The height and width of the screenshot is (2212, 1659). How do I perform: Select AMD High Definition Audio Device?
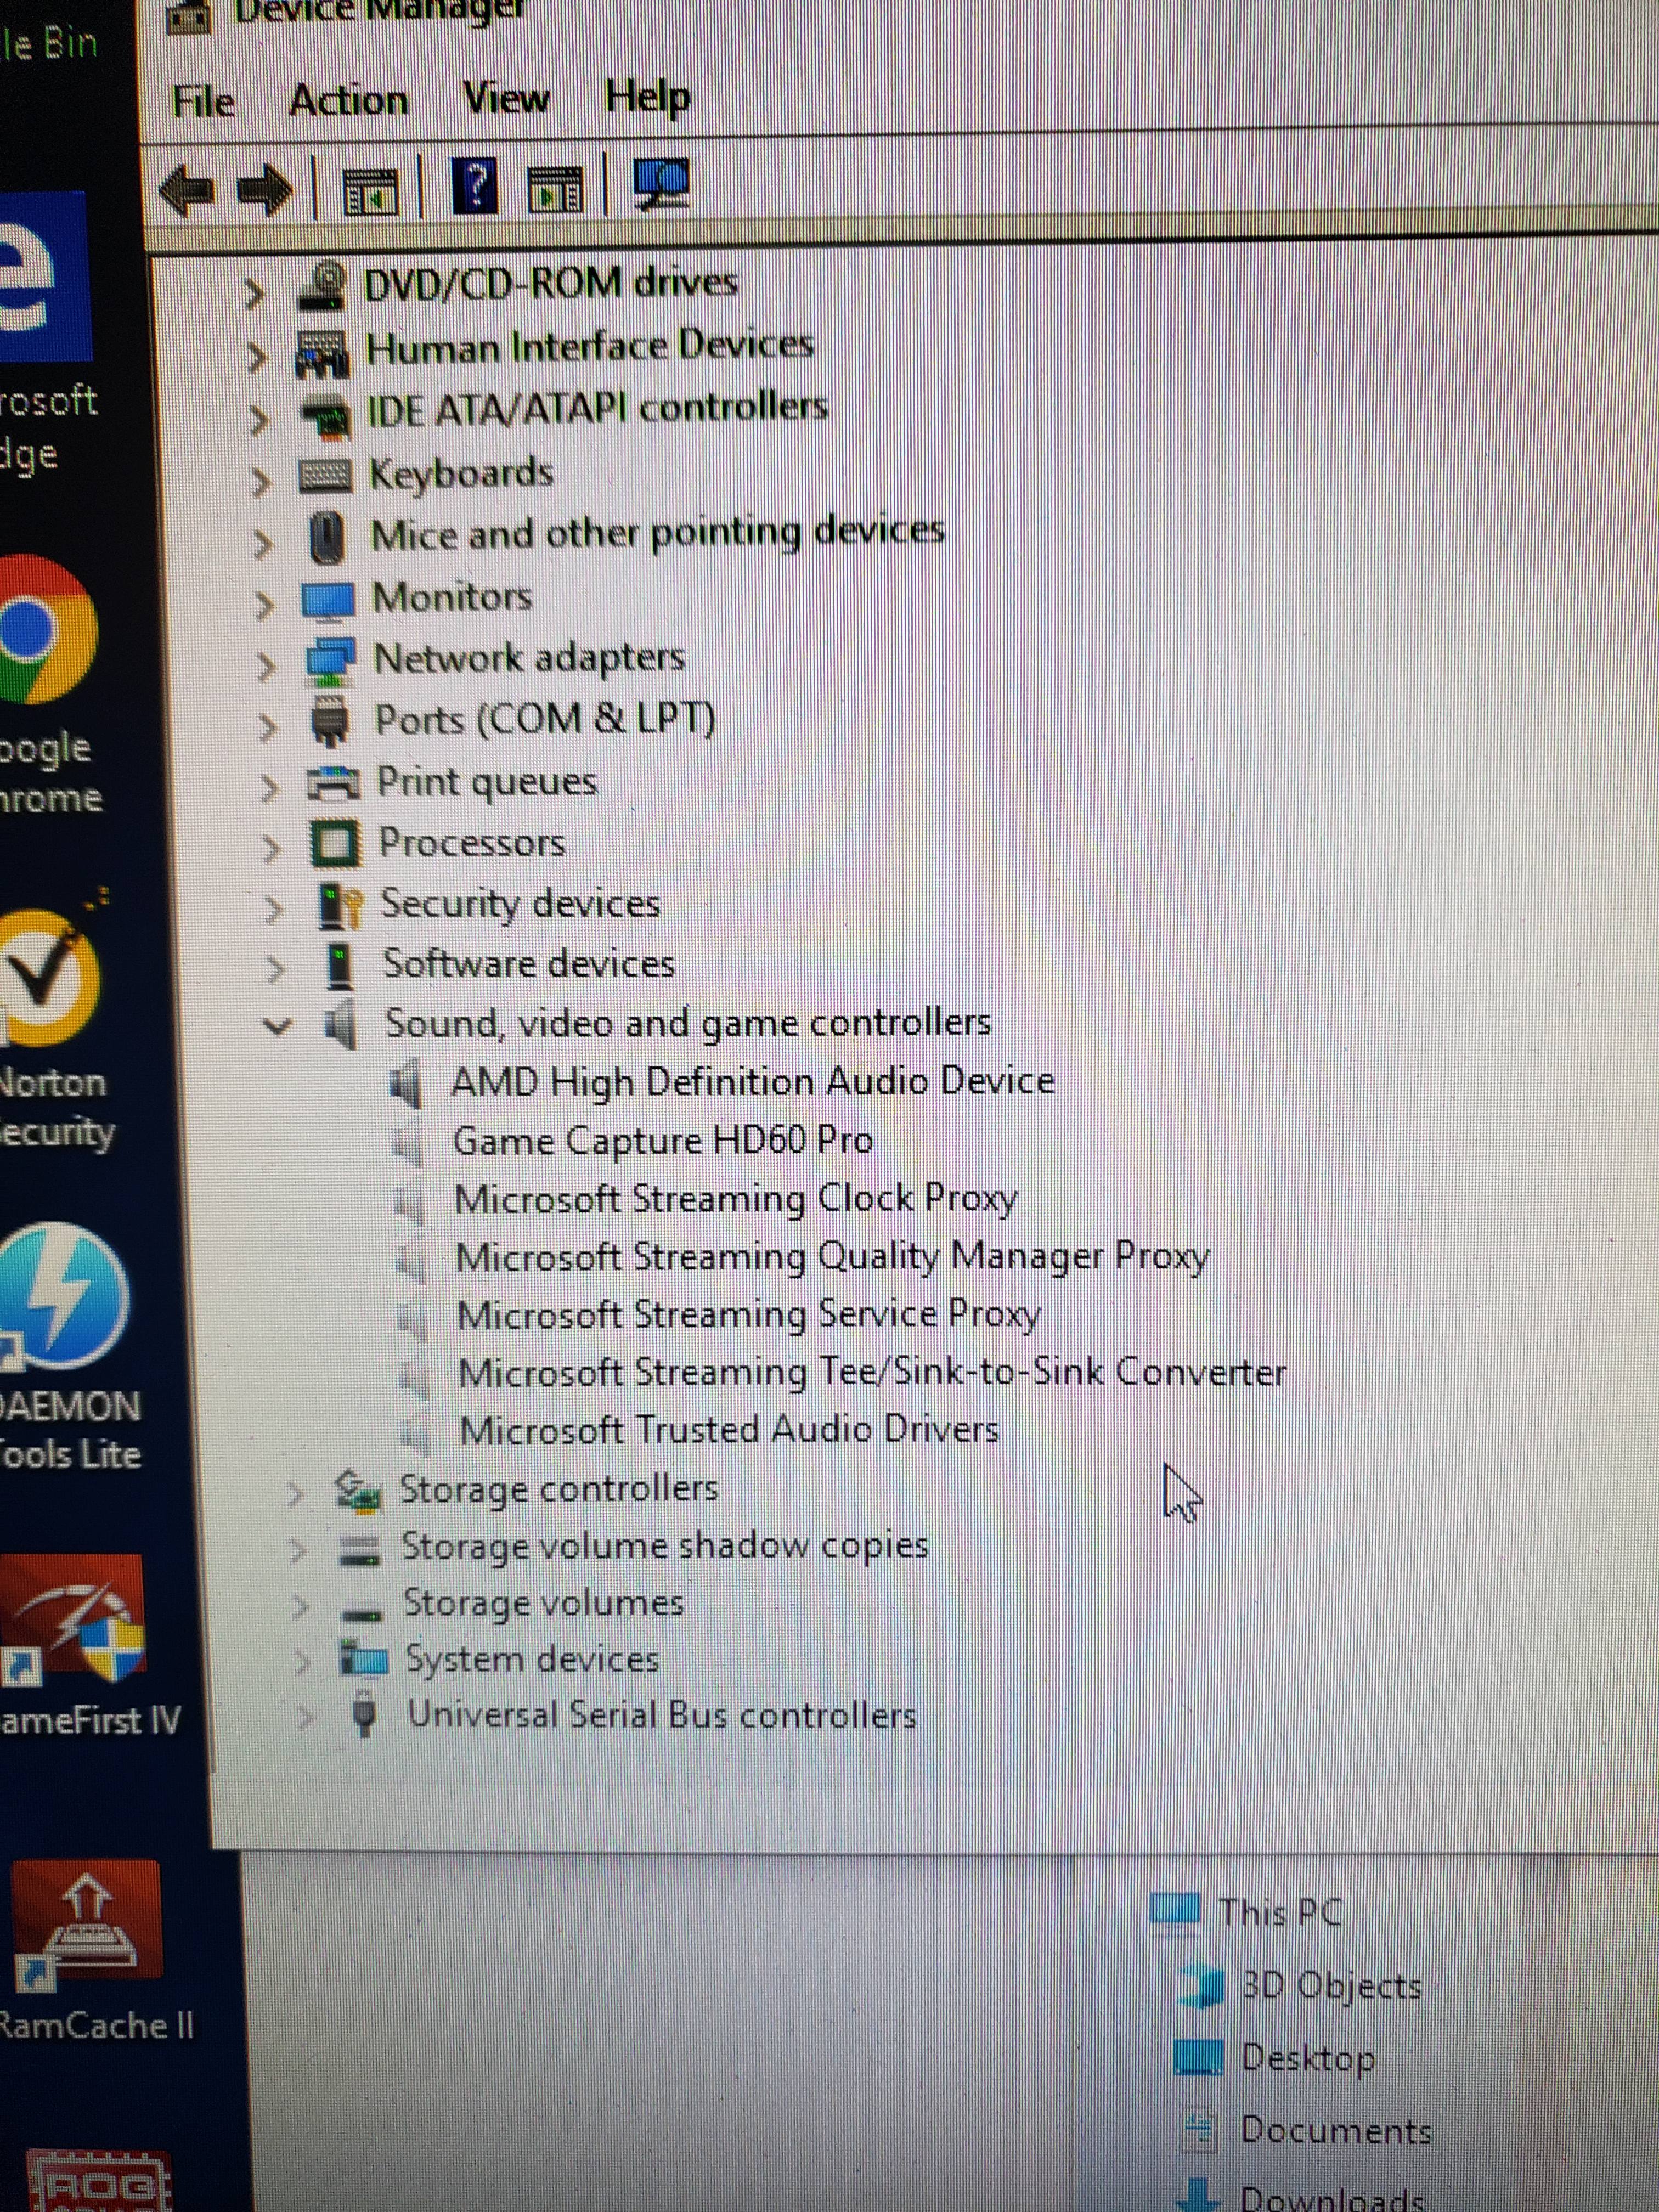tap(752, 1081)
